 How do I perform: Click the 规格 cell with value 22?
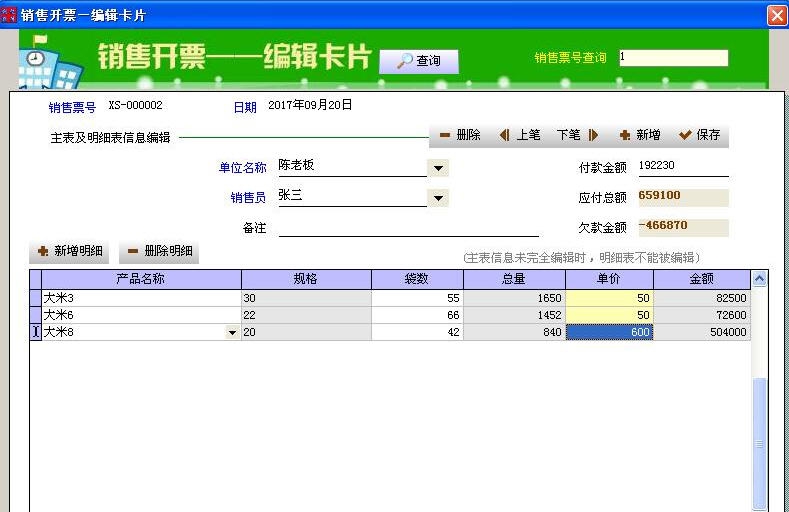coord(306,315)
